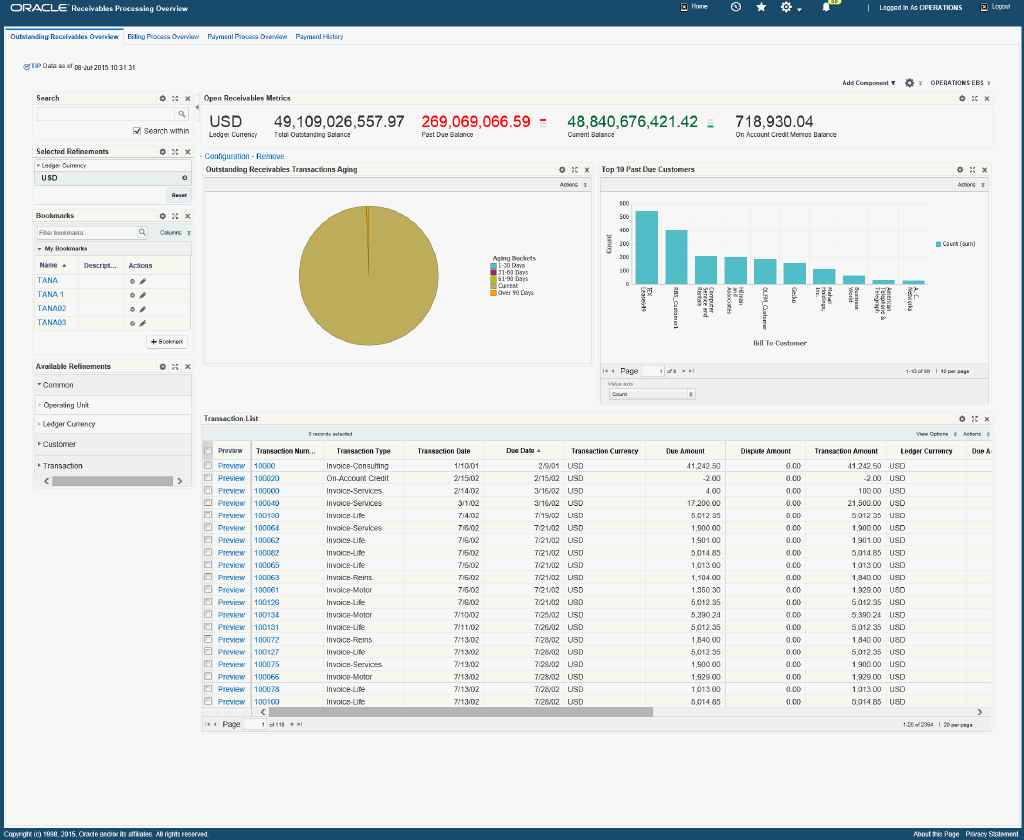1024x840 pixels.
Task: Open the Add Component dropdown
Action: click(x=868, y=83)
